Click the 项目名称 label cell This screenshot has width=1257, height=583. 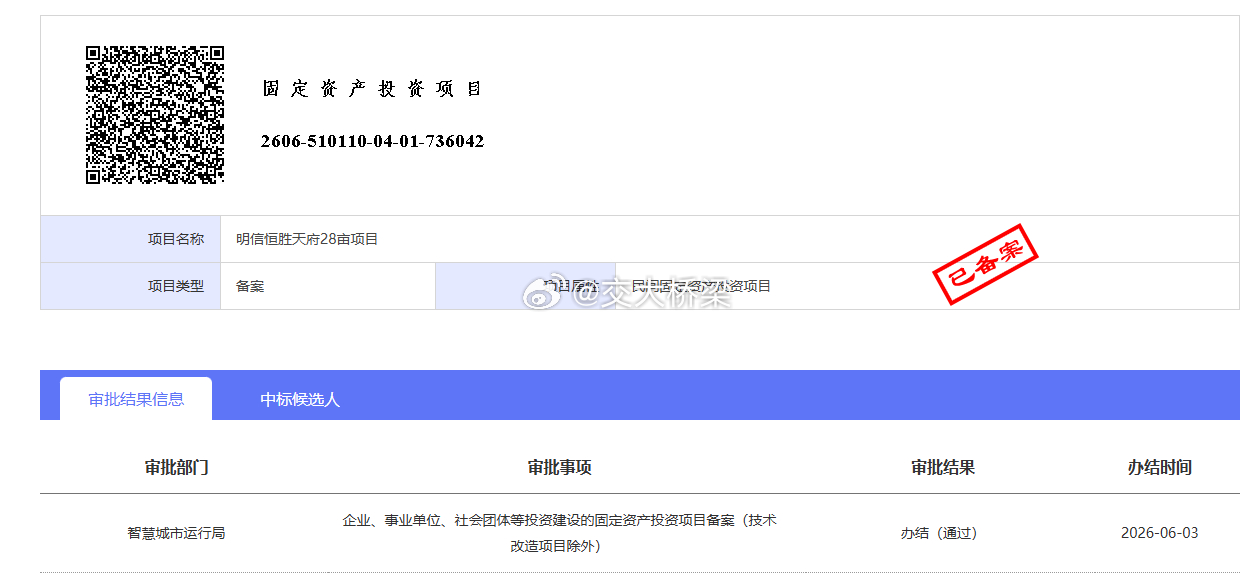(130, 239)
